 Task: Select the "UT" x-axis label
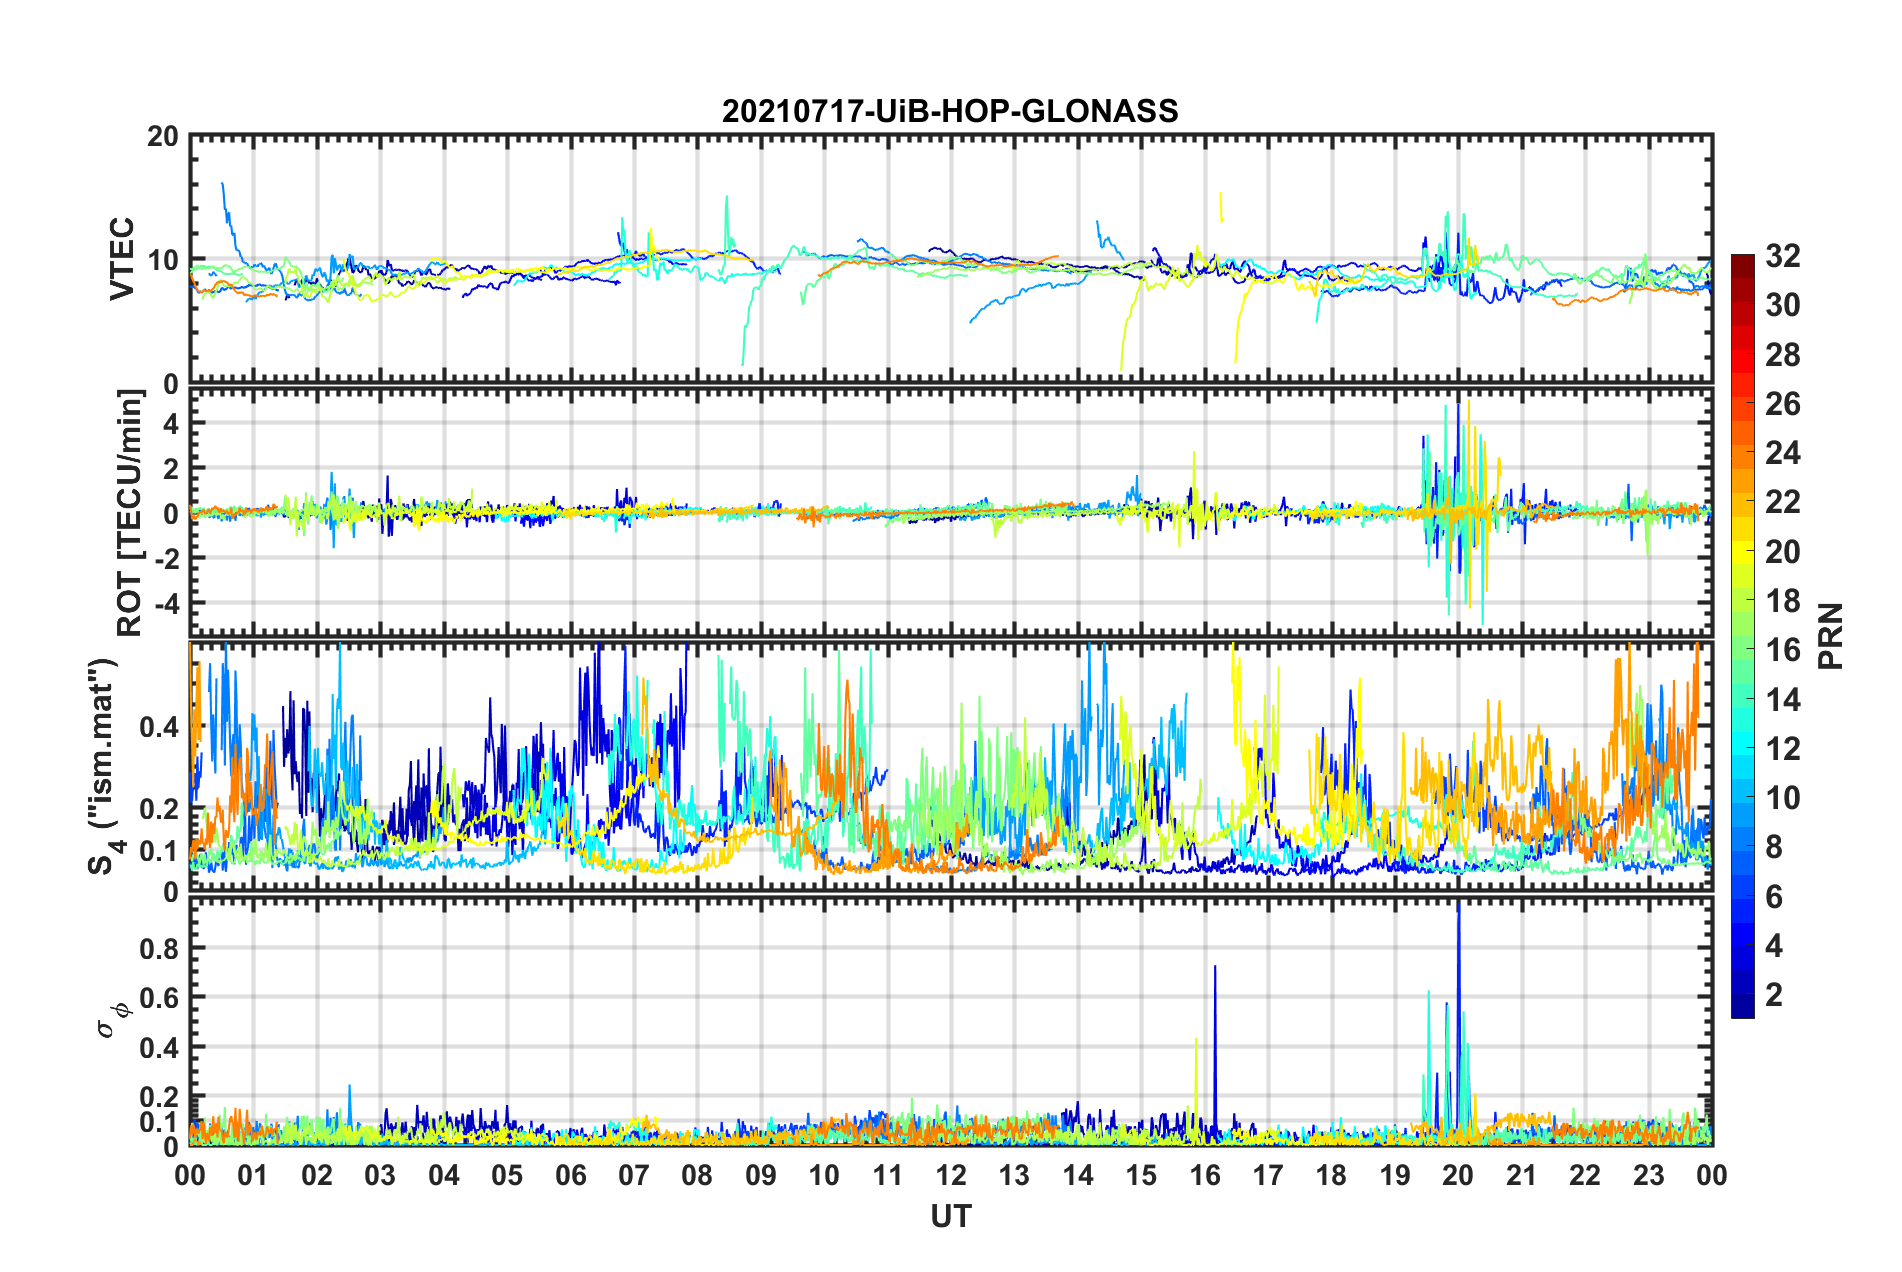click(950, 1215)
